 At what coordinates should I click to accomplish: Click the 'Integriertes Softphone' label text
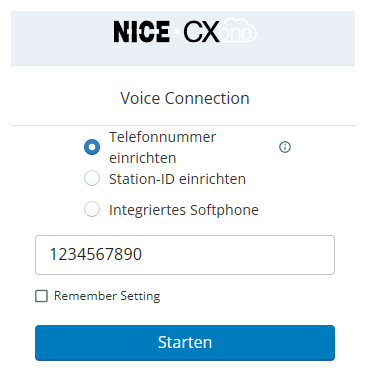coord(184,210)
